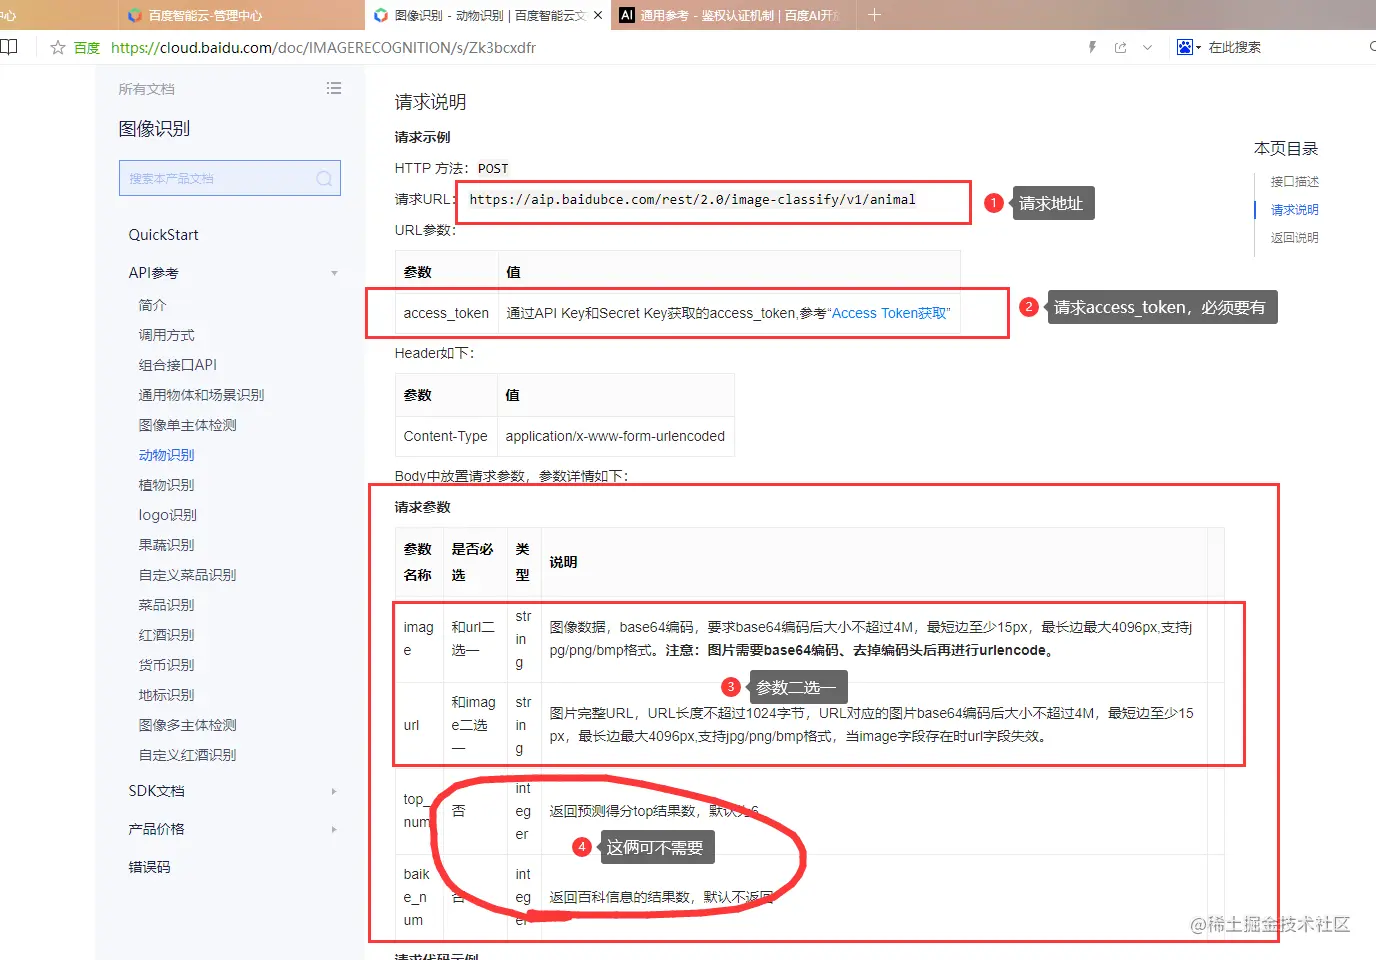
Task: Expand the SDK文档 section arrow
Action: pyautogui.click(x=334, y=791)
